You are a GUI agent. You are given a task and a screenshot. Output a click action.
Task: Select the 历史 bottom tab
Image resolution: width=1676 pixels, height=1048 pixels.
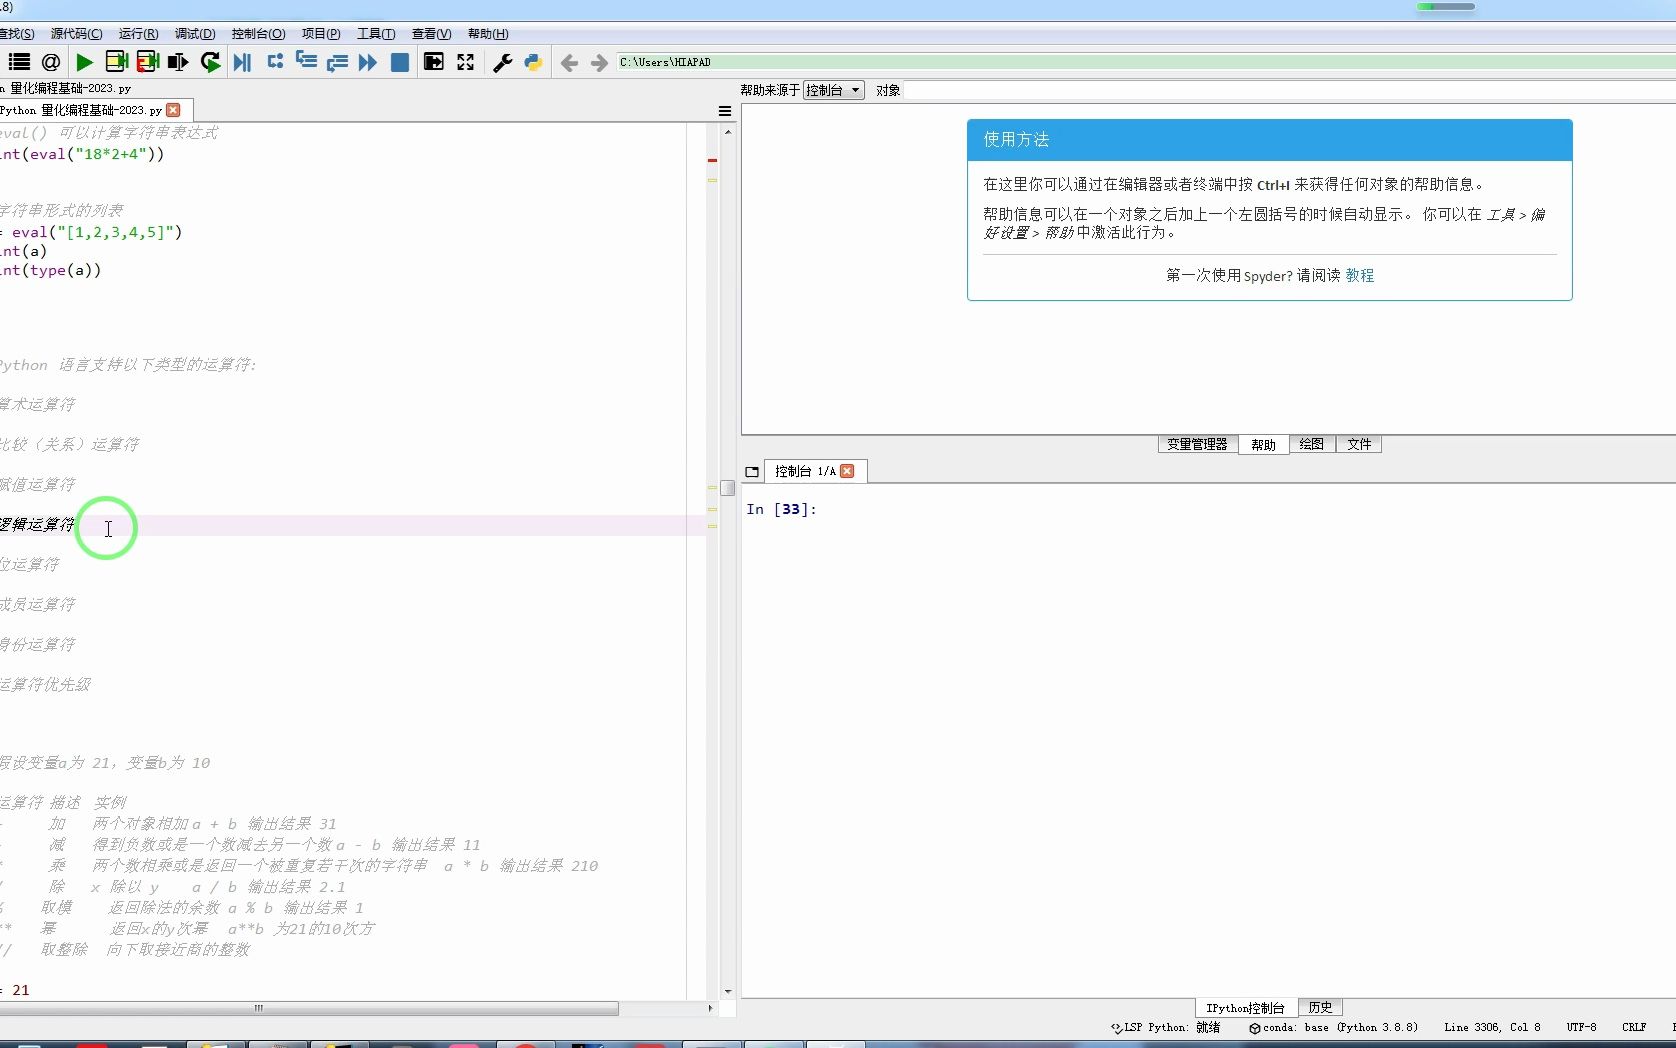pyautogui.click(x=1320, y=1007)
